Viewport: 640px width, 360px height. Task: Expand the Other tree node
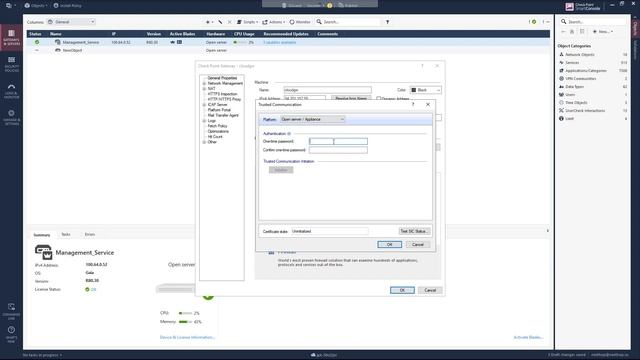point(204,142)
